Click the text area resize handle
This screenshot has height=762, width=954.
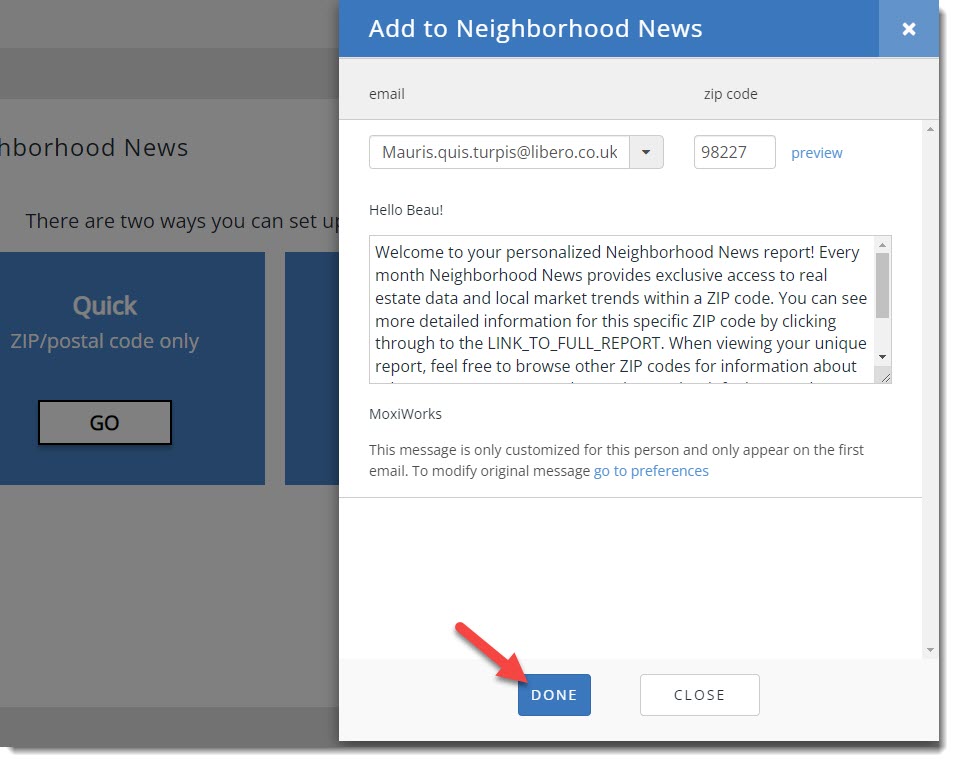[x=883, y=376]
